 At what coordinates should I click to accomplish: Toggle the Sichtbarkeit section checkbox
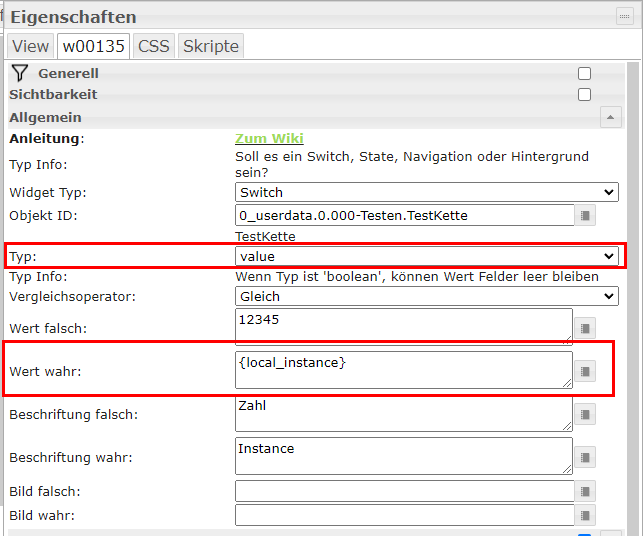[584, 95]
